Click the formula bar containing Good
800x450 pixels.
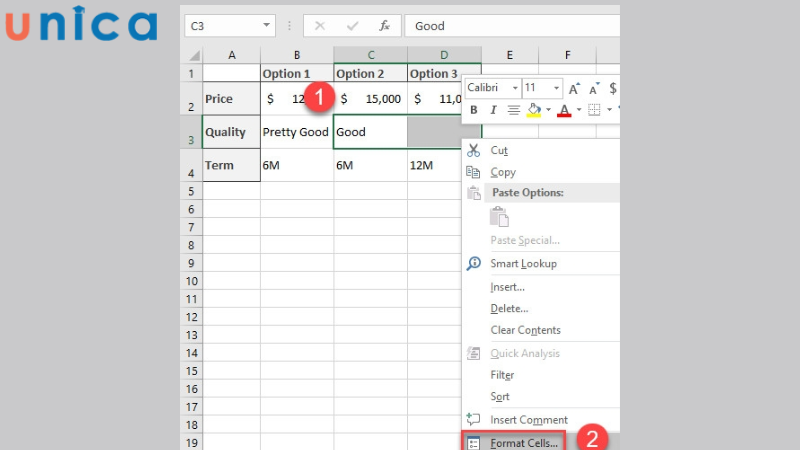point(510,25)
